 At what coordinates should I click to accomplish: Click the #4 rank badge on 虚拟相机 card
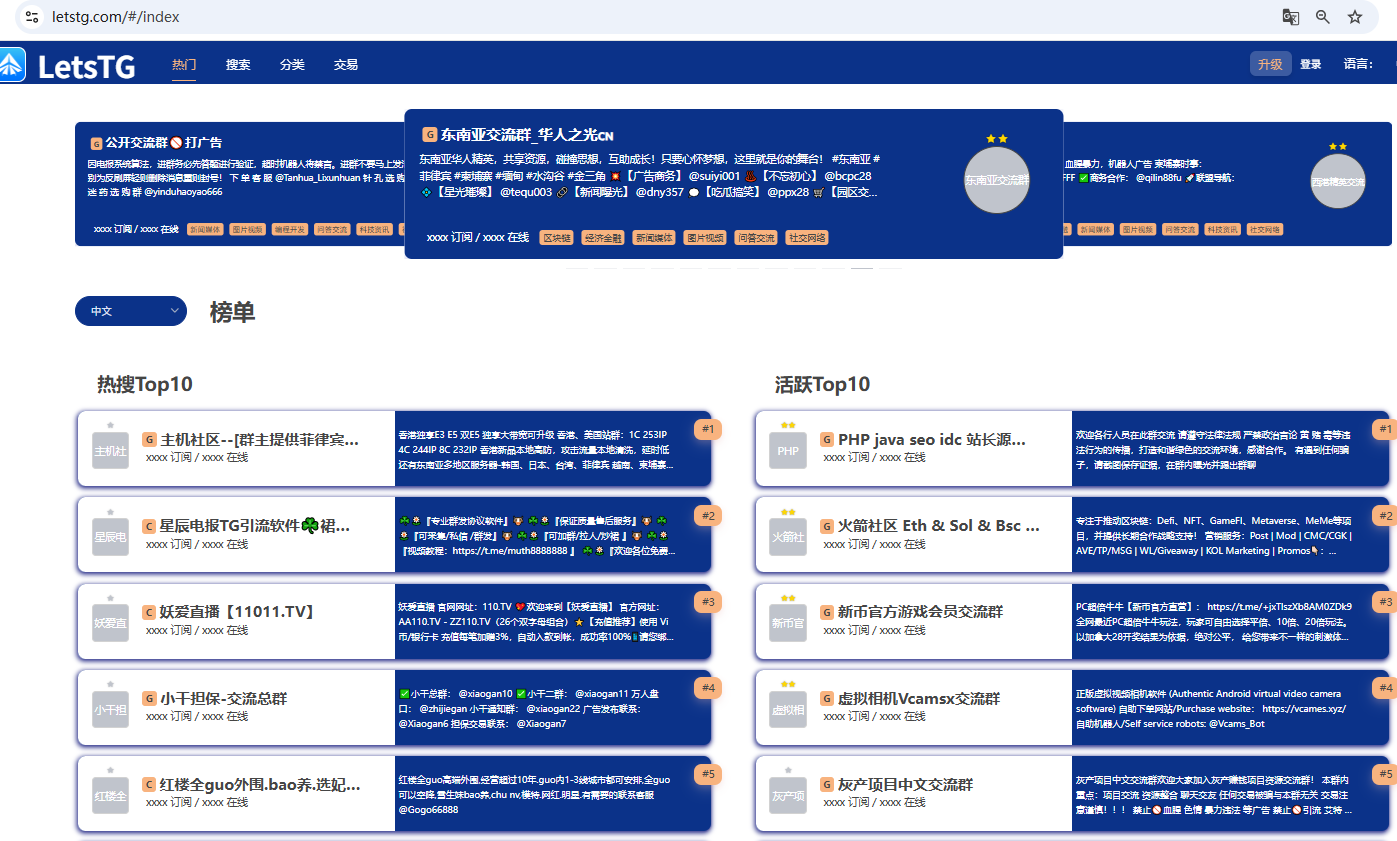click(x=1385, y=688)
